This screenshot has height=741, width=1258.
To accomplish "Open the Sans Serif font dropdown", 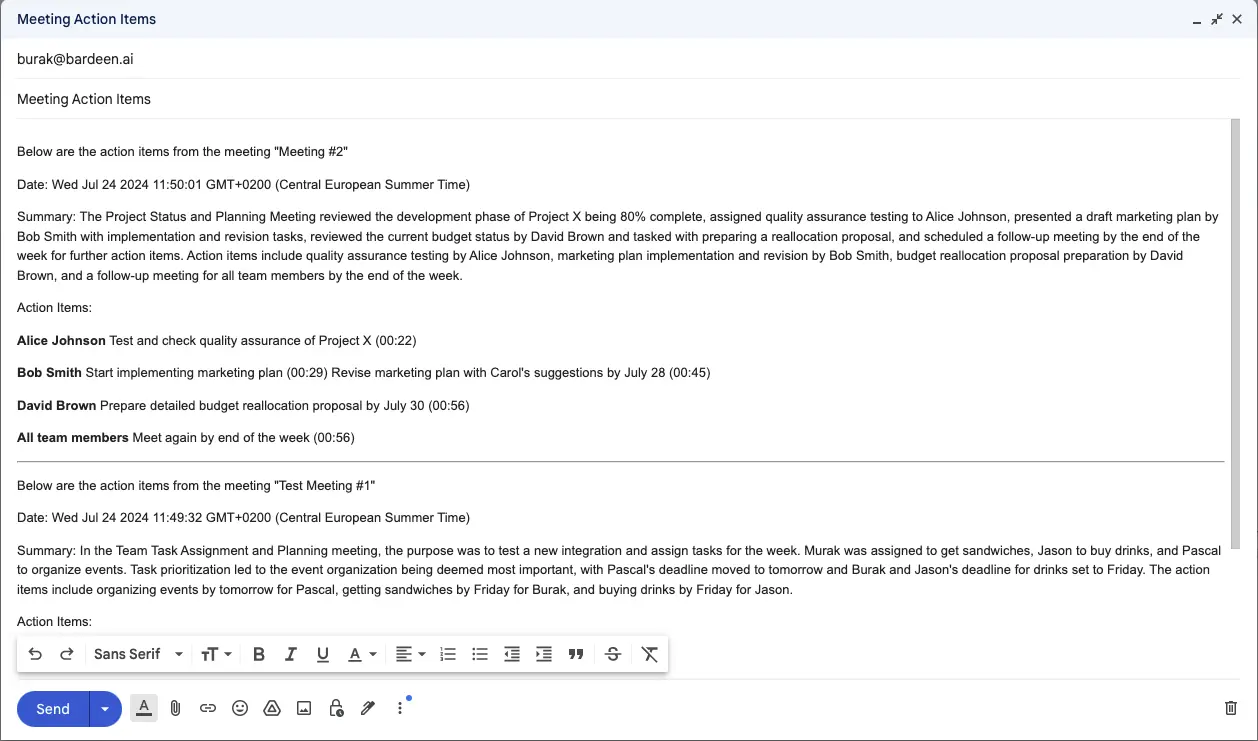I will coord(138,654).
